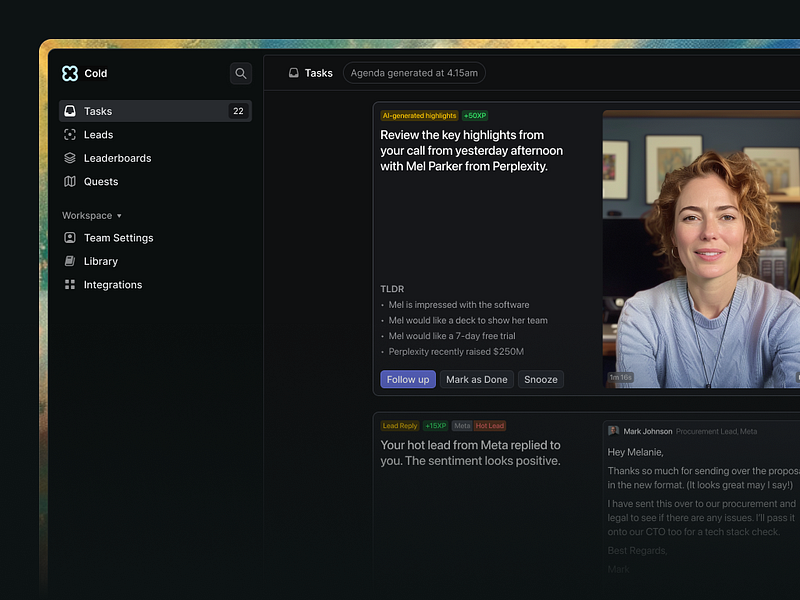Open the Tasks section in sidebar
The image size is (800, 600).
tap(156, 111)
